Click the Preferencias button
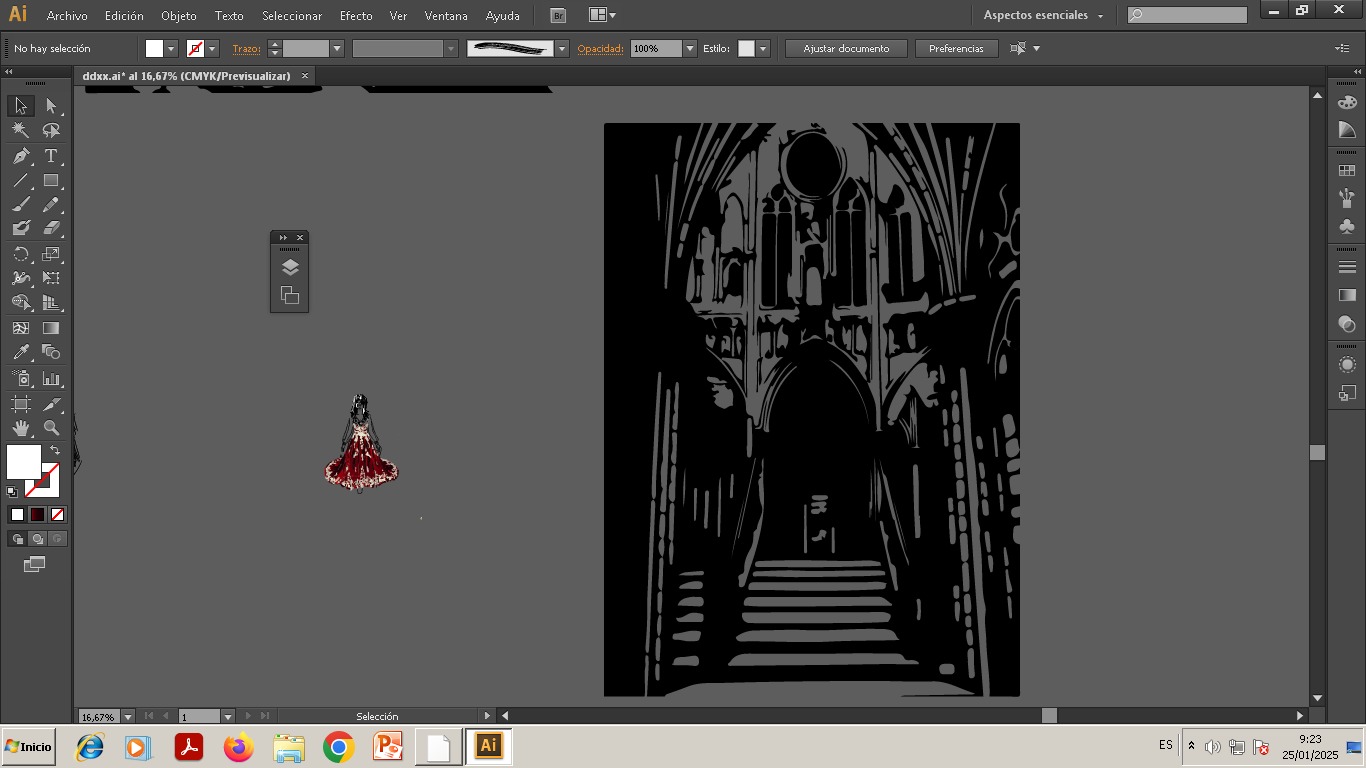1366x768 pixels. click(x=956, y=48)
